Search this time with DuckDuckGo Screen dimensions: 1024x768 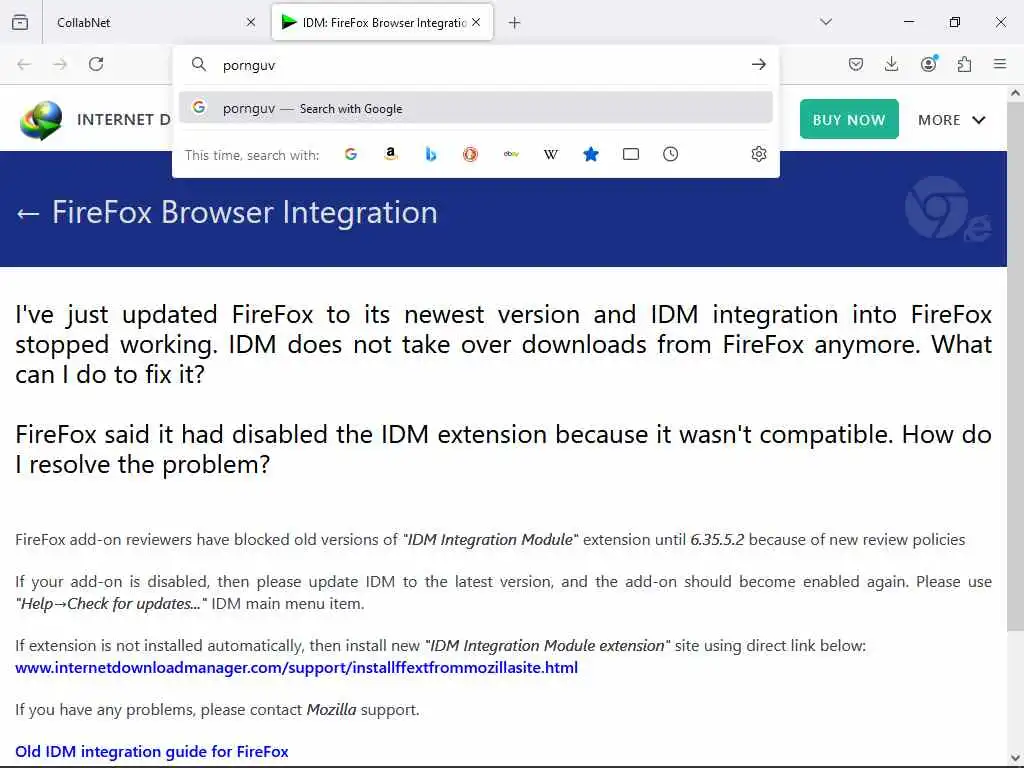click(470, 154)
